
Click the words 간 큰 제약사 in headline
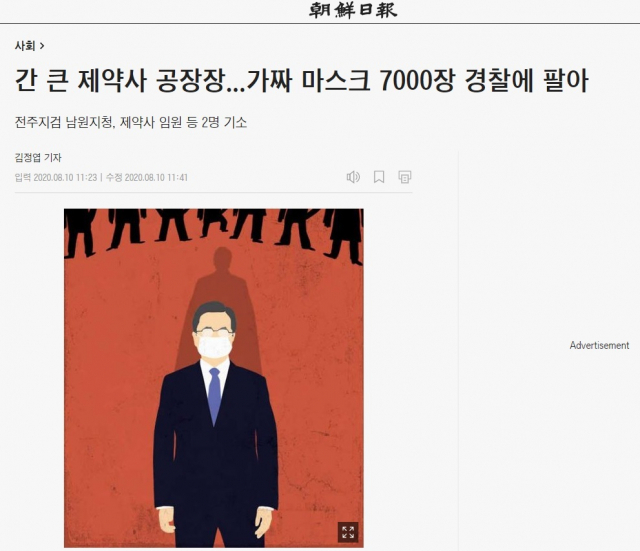(x=80, y=80)
